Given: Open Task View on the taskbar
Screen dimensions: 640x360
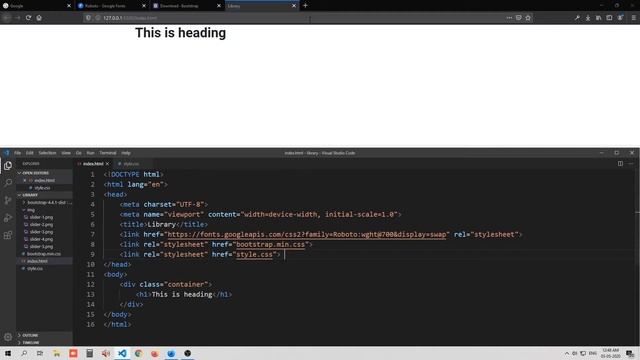Looking at the screenshot, I should click(x=40, y=353).
